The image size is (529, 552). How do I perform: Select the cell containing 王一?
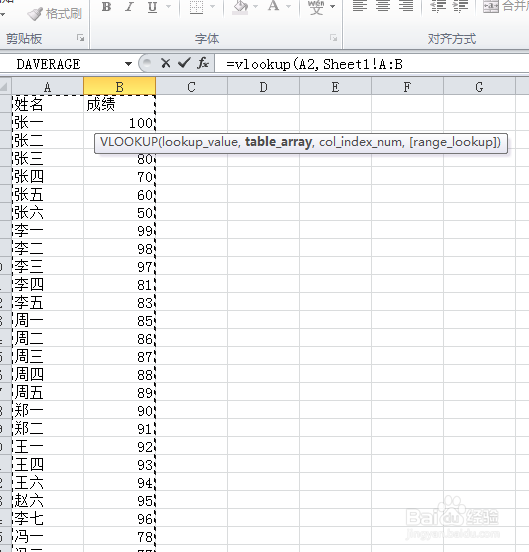[48, 446]
